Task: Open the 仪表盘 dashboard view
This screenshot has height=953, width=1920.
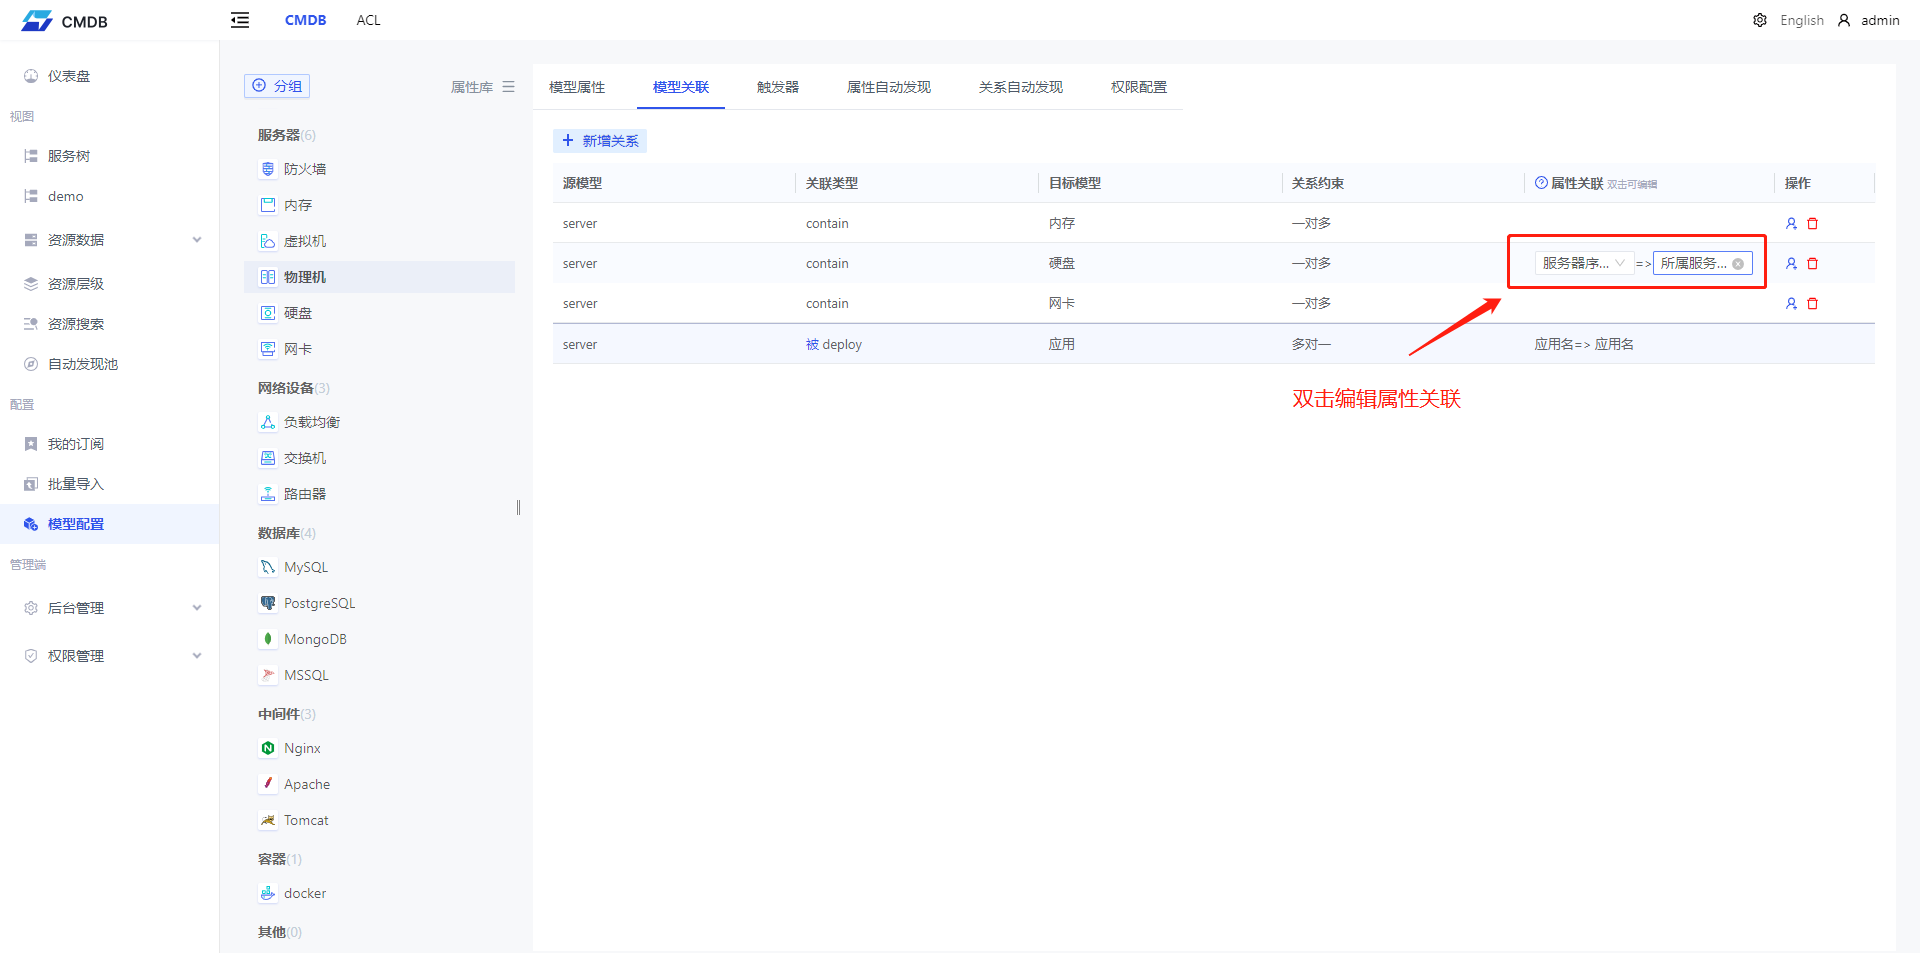Action: (66, 75)
